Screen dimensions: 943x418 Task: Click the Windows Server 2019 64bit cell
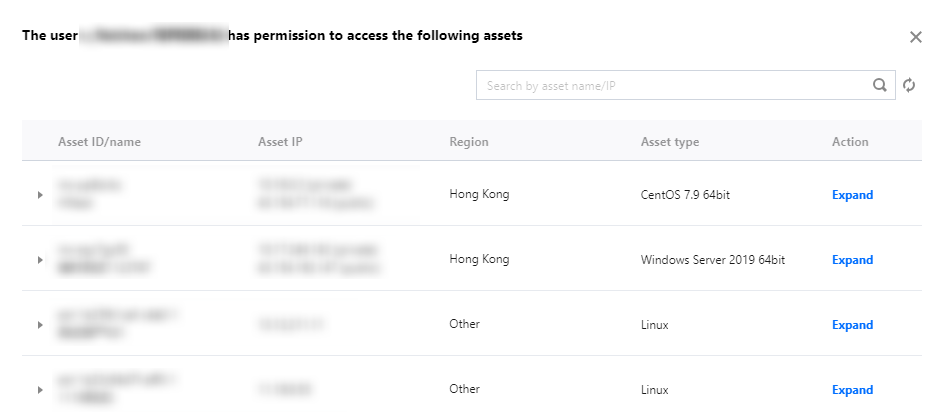coord(712,260)
